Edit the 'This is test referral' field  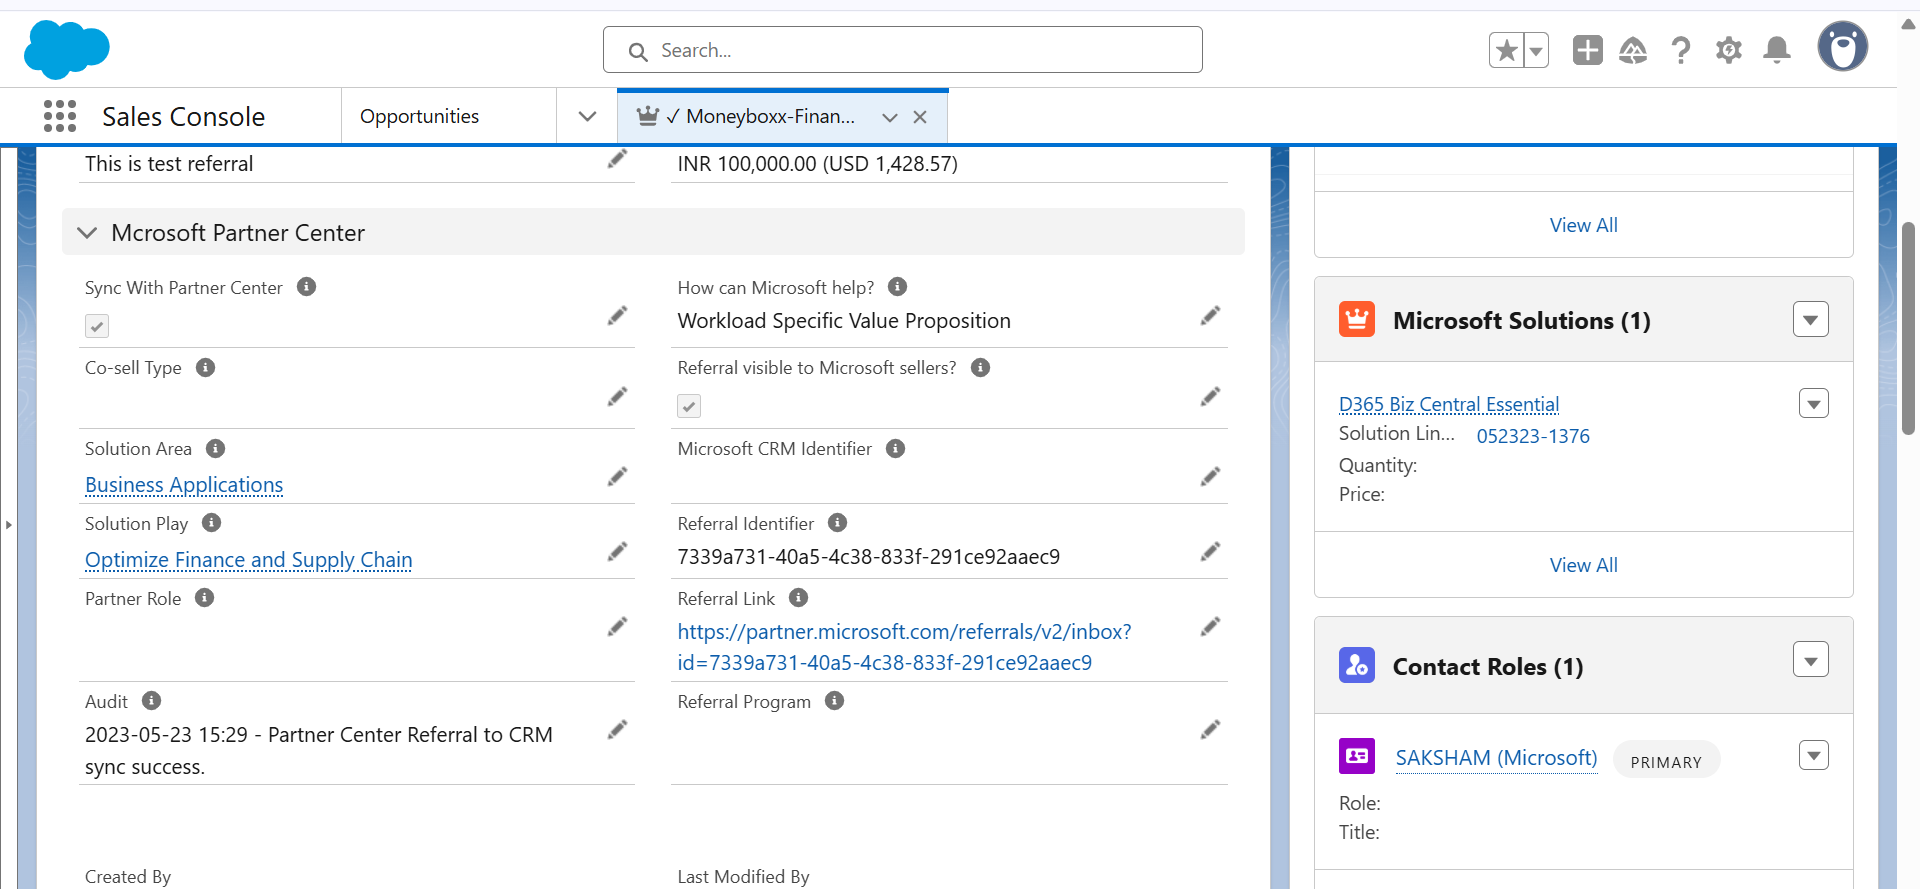[x=618, y=159]
